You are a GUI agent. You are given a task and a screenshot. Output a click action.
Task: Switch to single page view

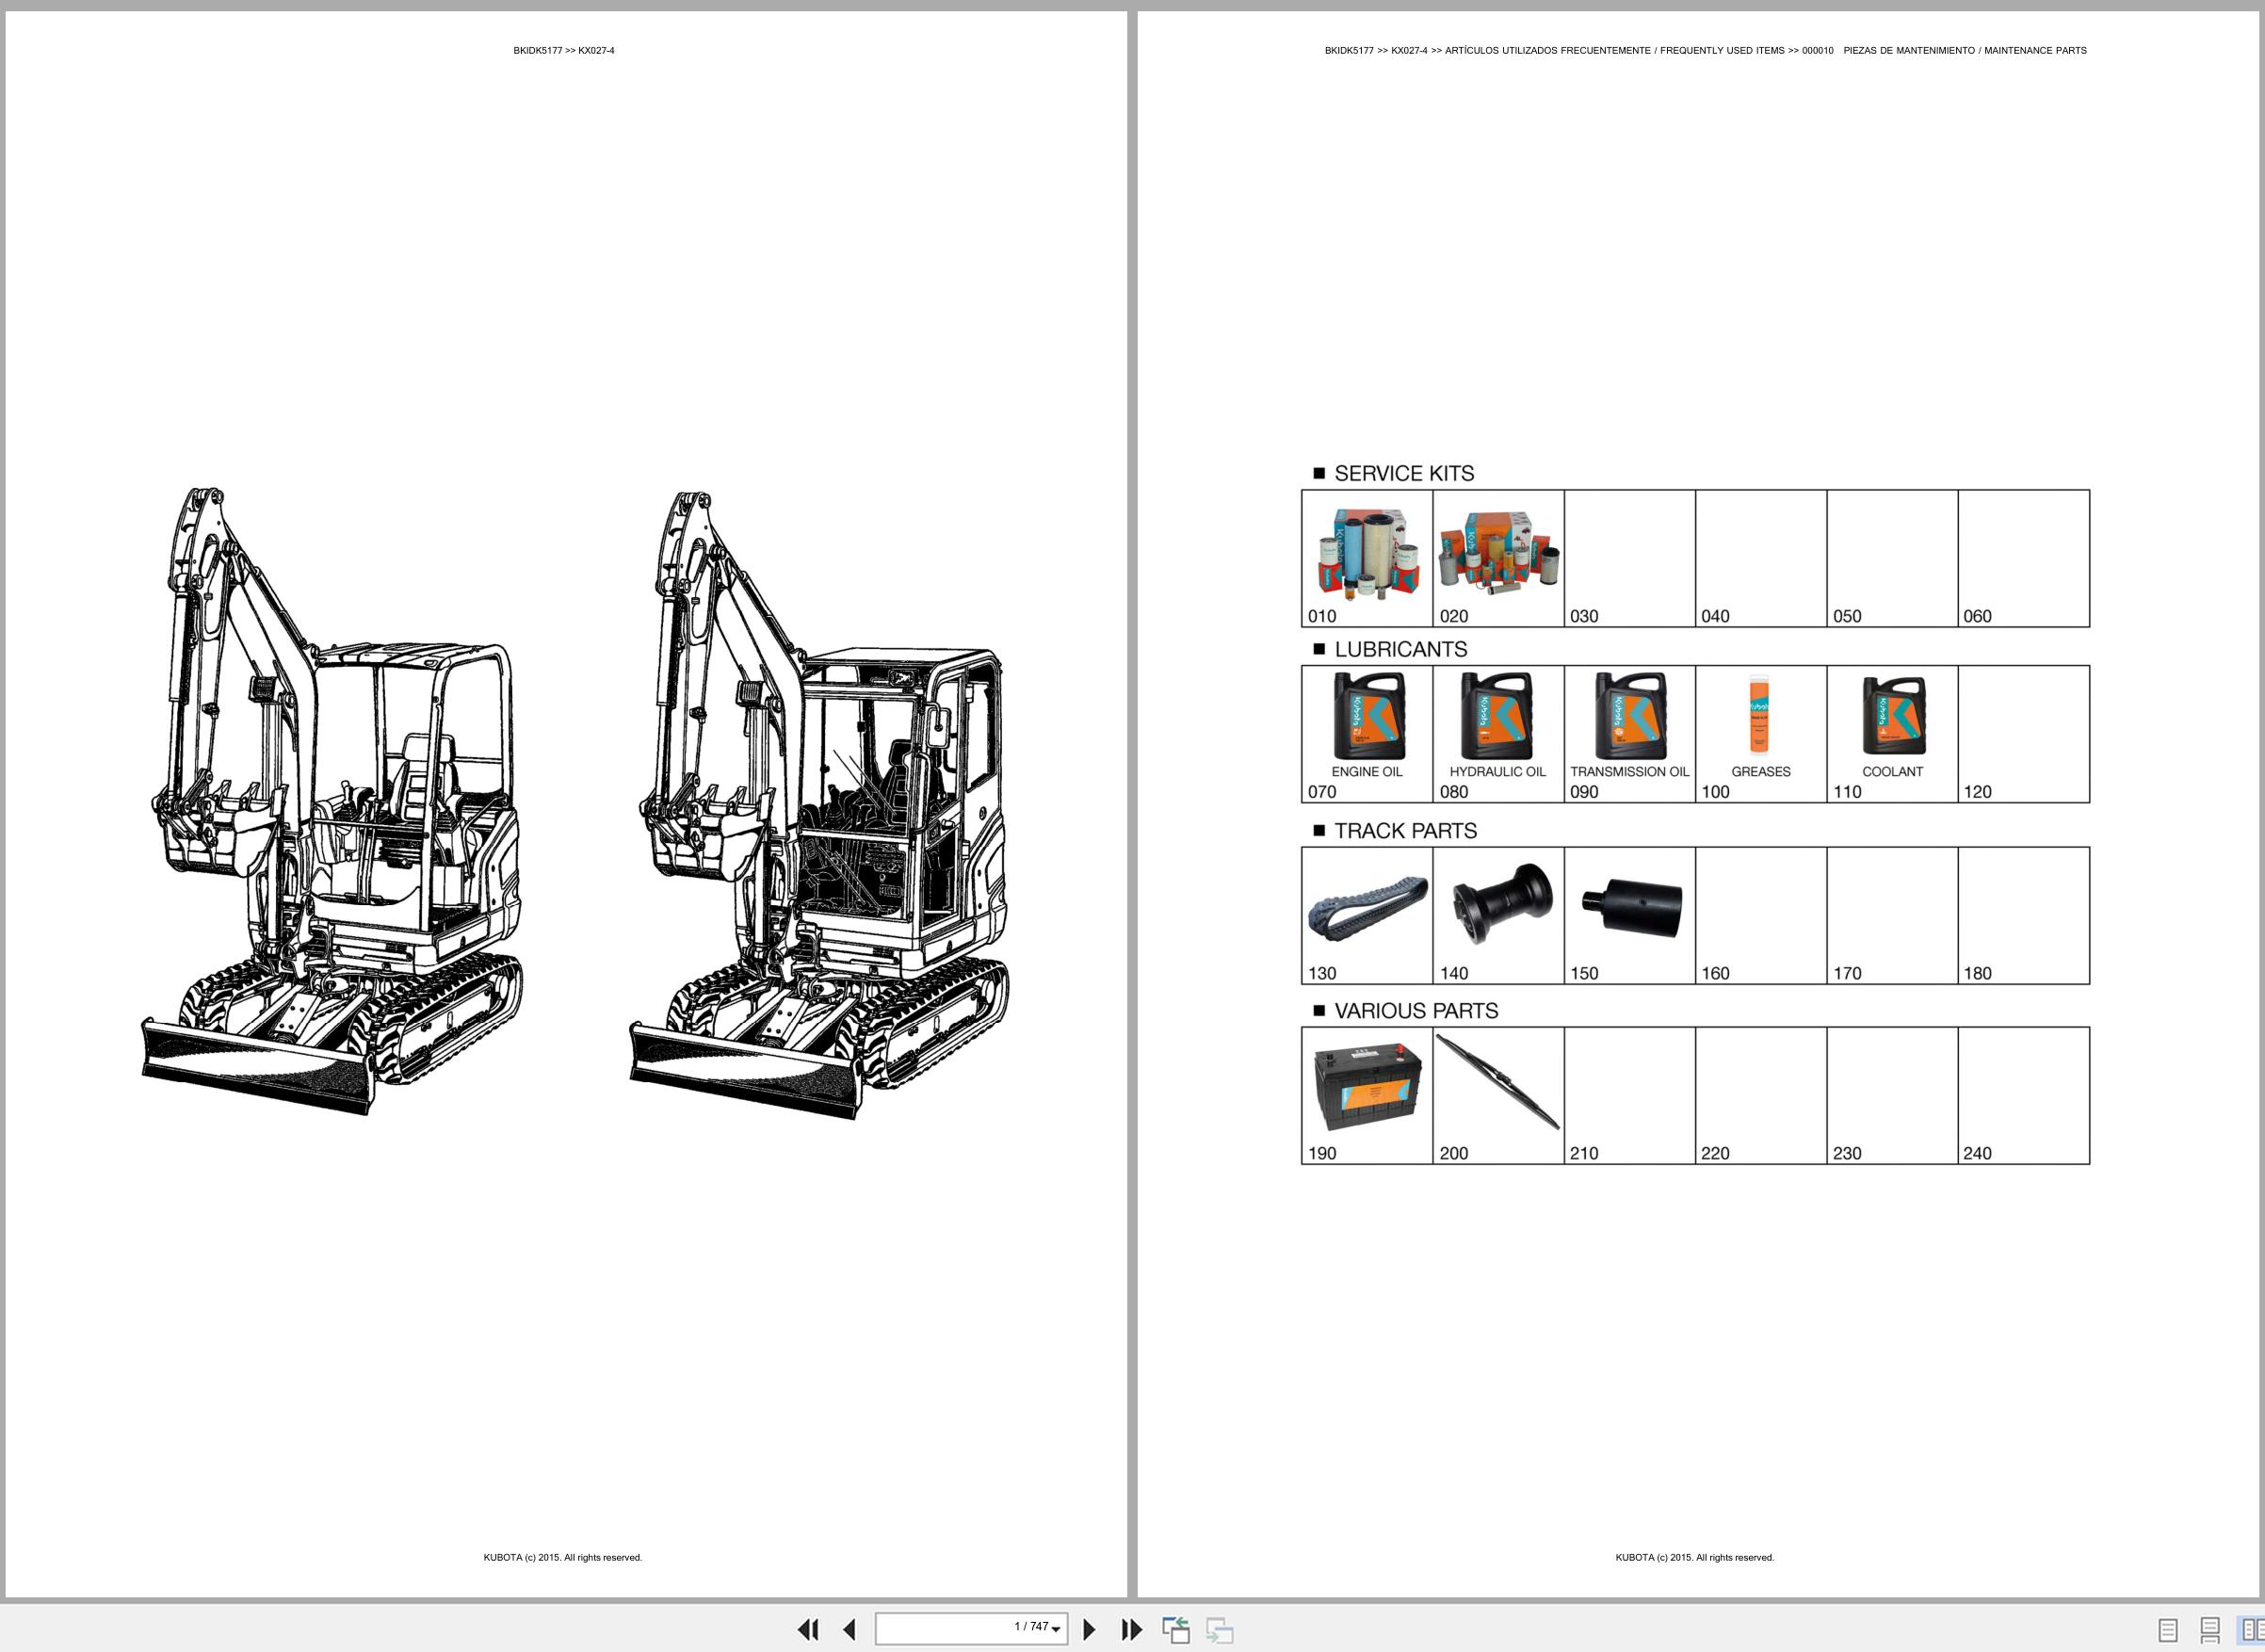[2167, 1630]
